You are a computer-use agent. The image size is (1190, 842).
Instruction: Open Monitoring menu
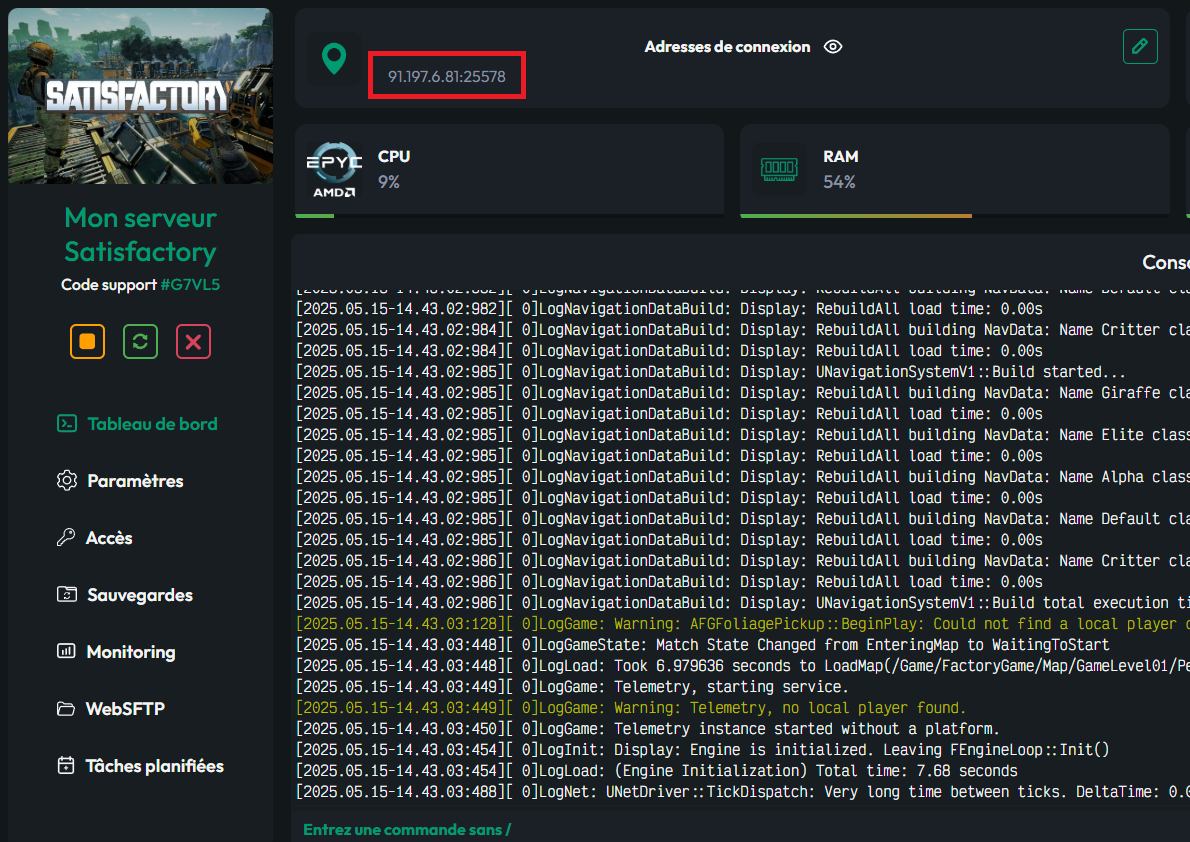[x=116, y=651]
